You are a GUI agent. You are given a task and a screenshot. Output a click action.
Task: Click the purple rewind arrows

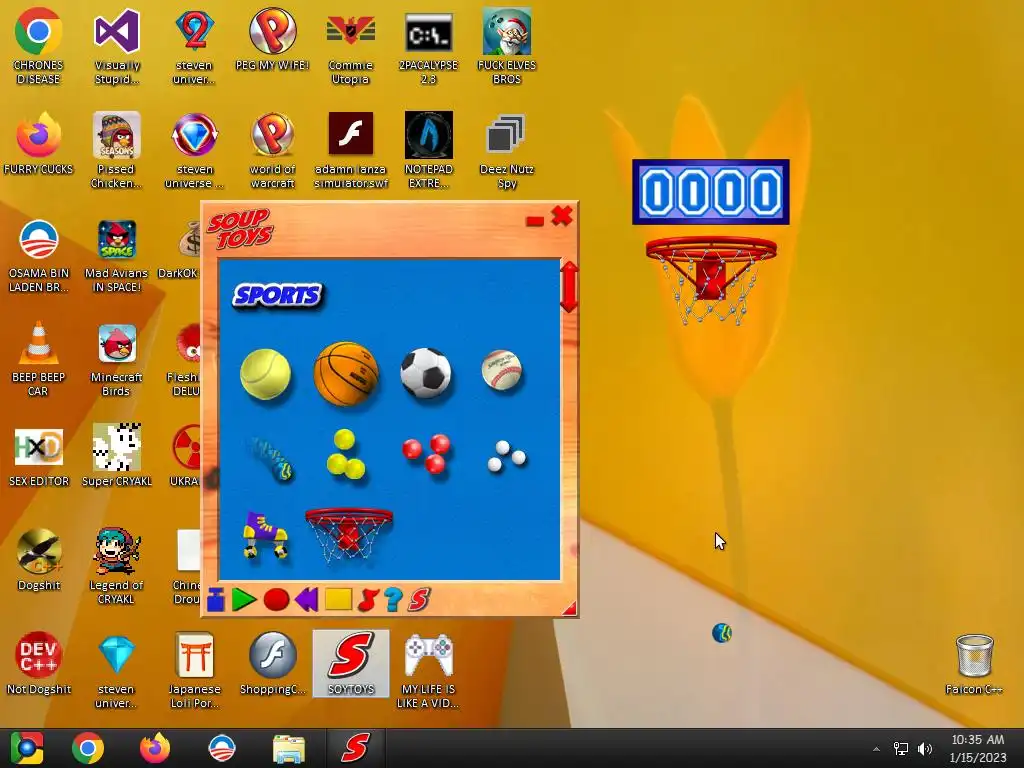pos(306,600)
